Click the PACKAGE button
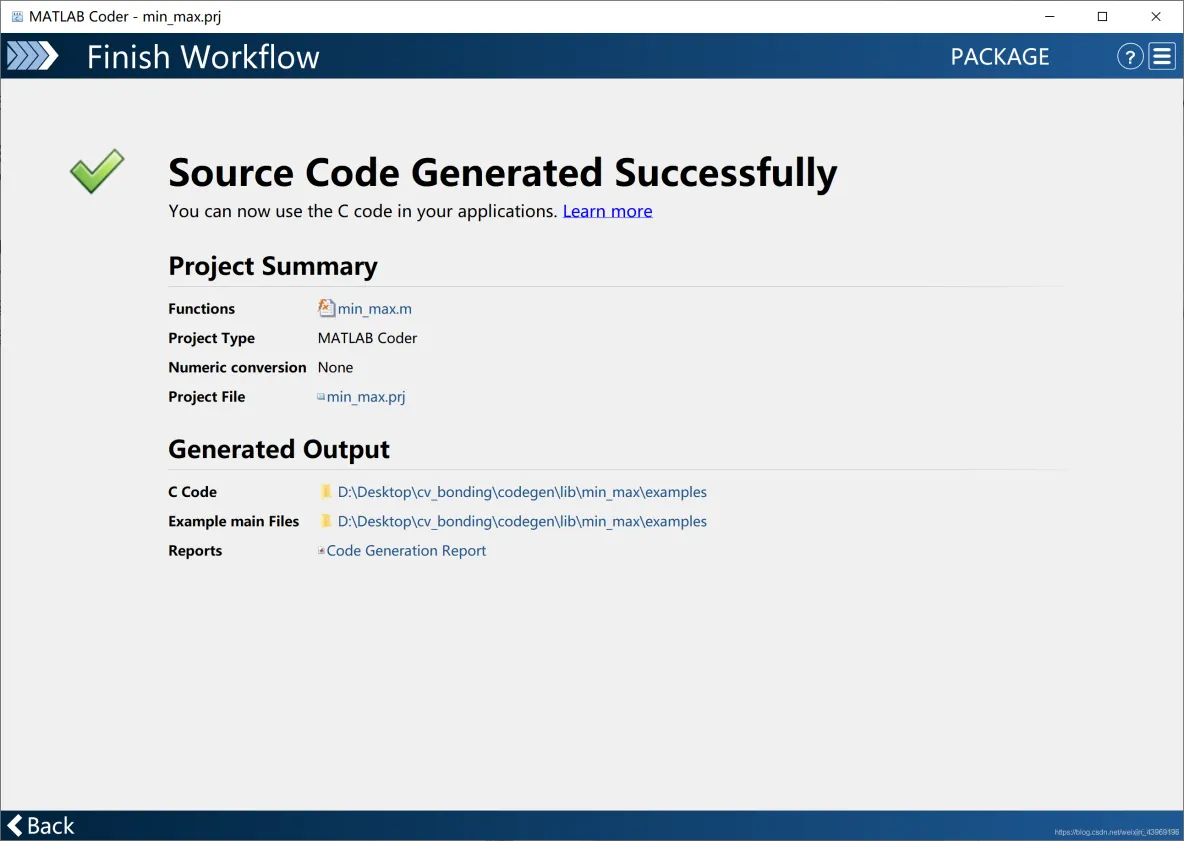 (1000, 57)
